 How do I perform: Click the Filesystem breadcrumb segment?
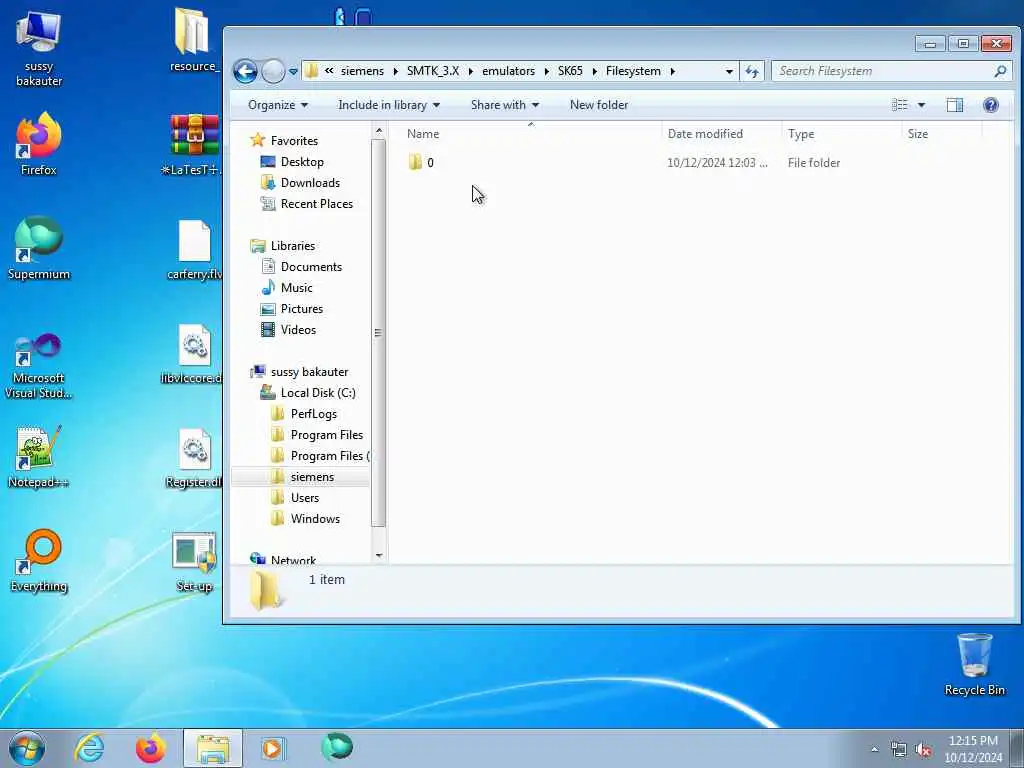pos(633,71)
